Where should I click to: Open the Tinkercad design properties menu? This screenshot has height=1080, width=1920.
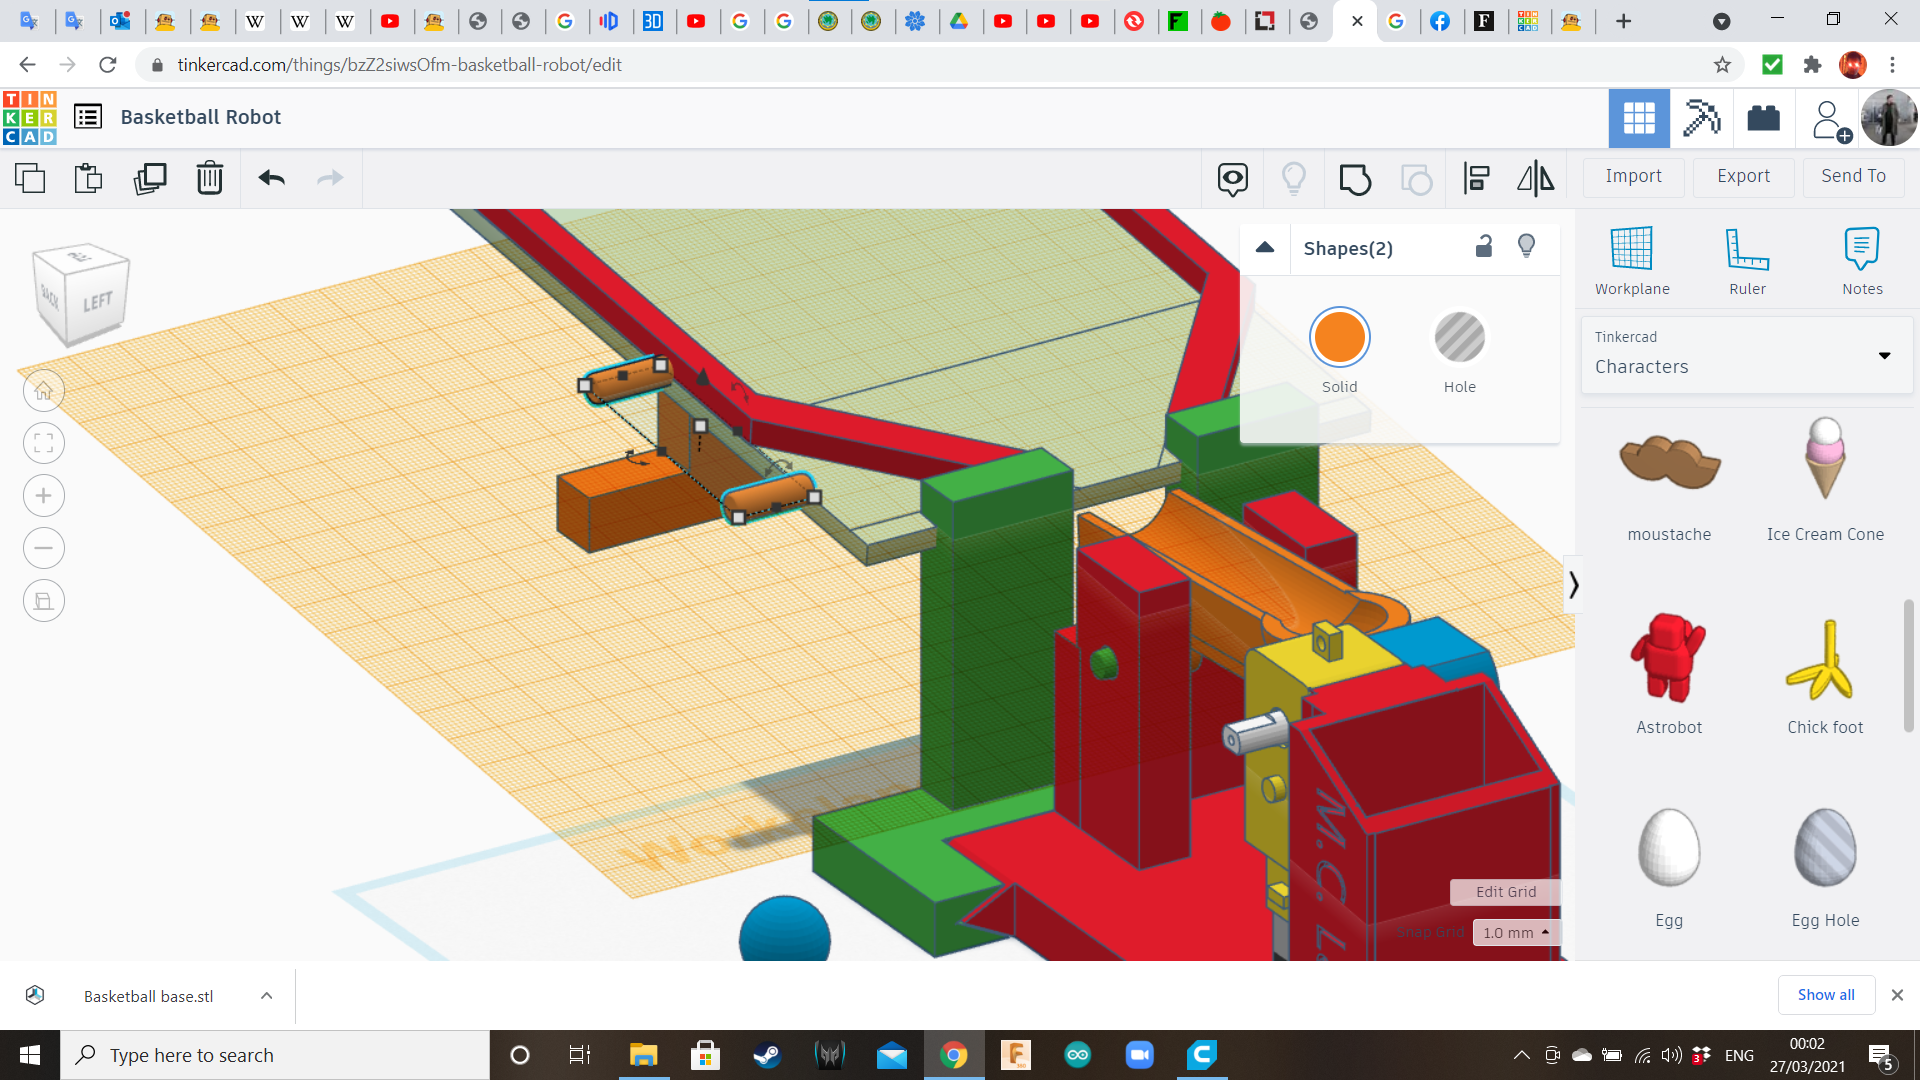88,116
